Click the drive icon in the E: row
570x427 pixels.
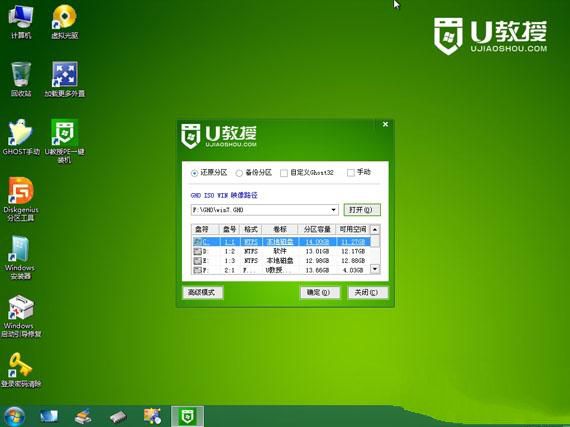tap(197, 261)
